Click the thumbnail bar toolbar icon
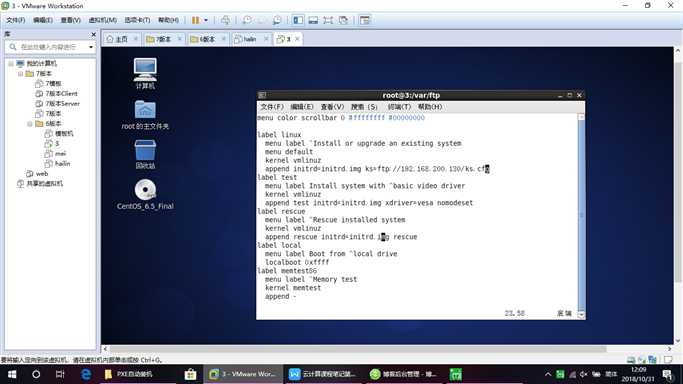The height and width of the screenshot is (384, 683). point(313,20)
